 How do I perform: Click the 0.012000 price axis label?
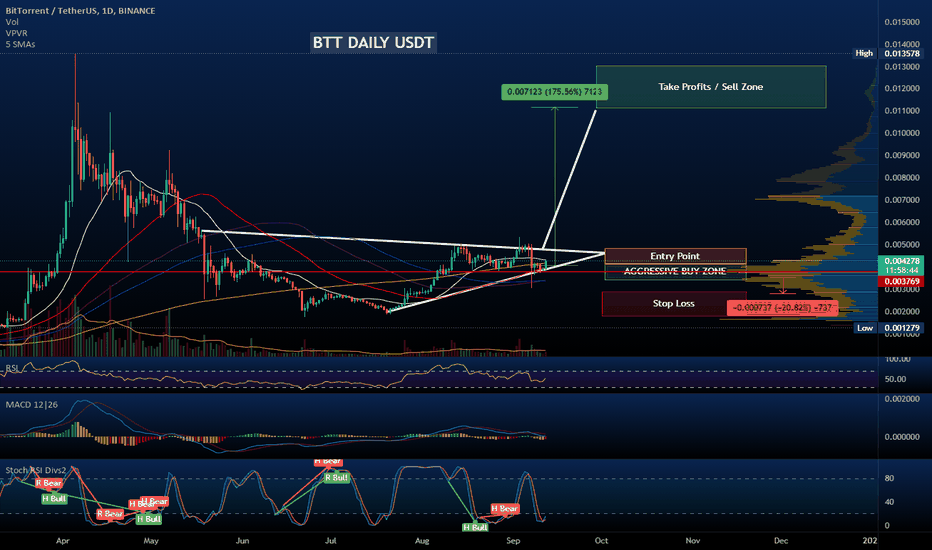[902, 88]
